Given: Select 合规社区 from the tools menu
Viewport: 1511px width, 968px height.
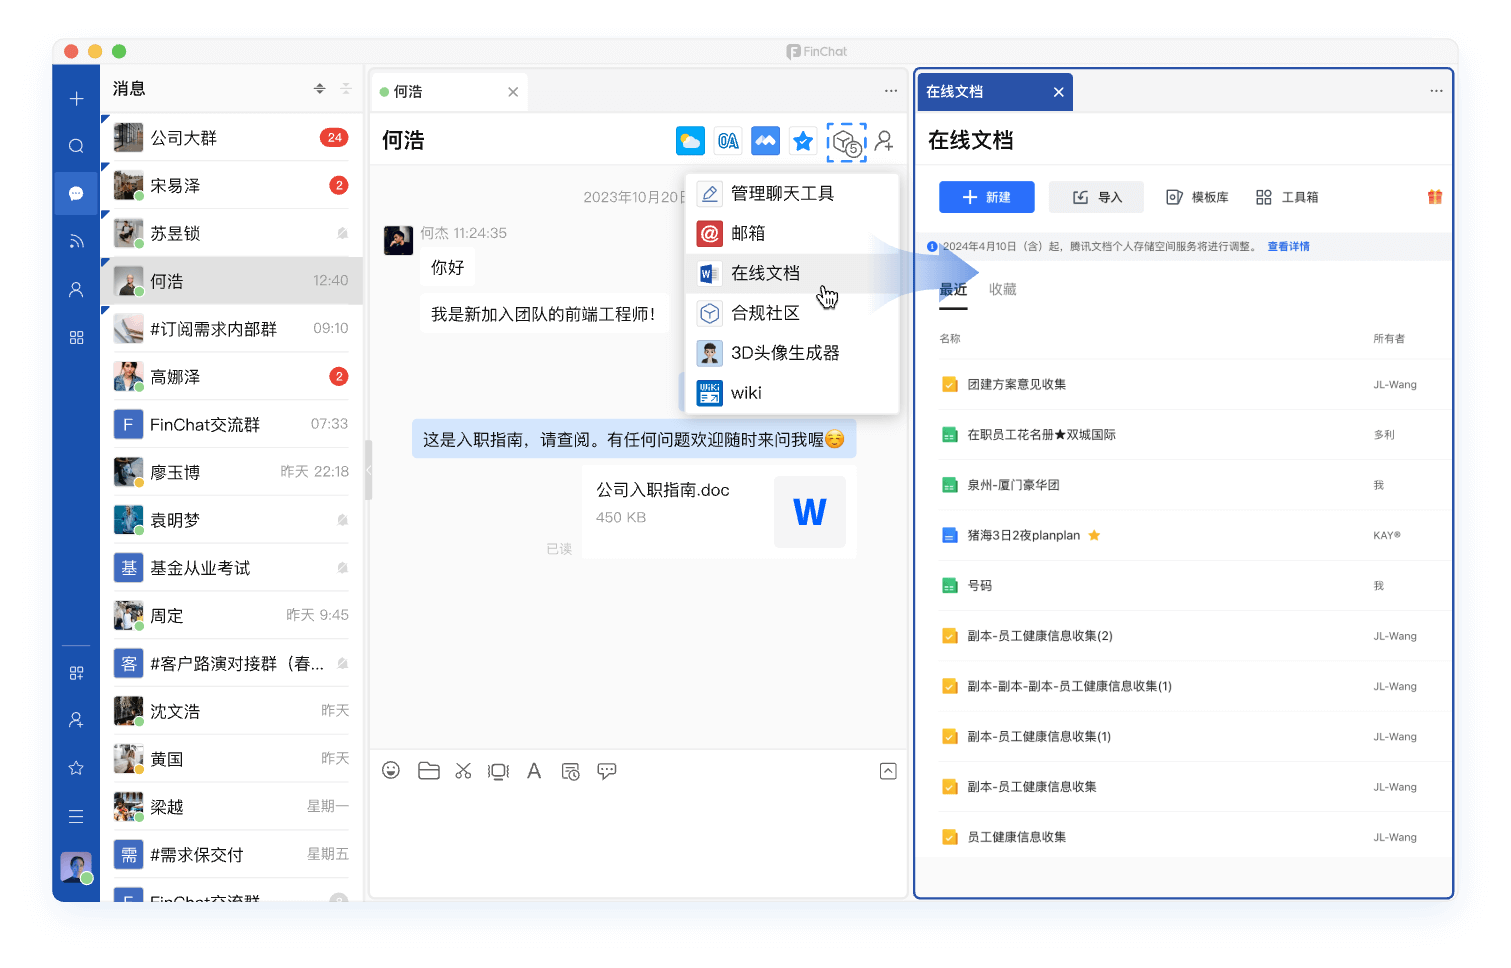Looking at the screenshot, I should coord(765,313).
